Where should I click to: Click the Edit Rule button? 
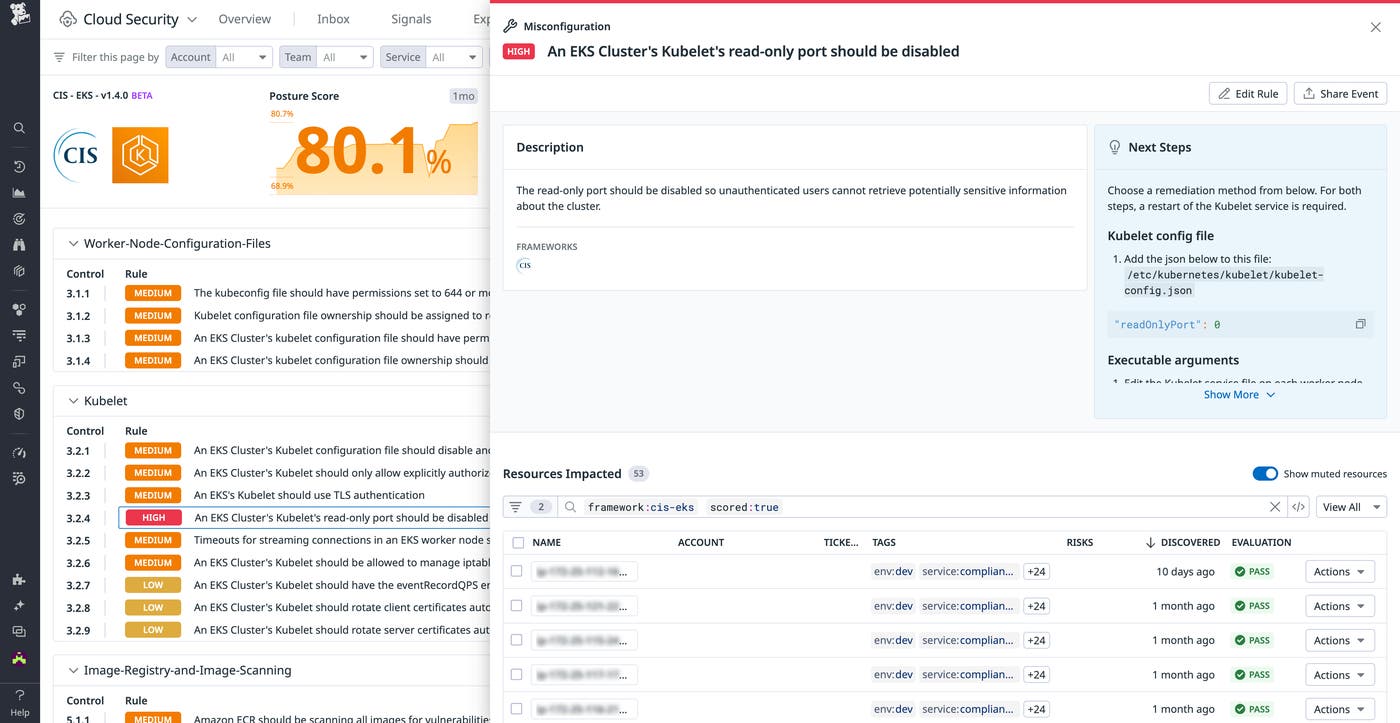tap(1247, 93)
